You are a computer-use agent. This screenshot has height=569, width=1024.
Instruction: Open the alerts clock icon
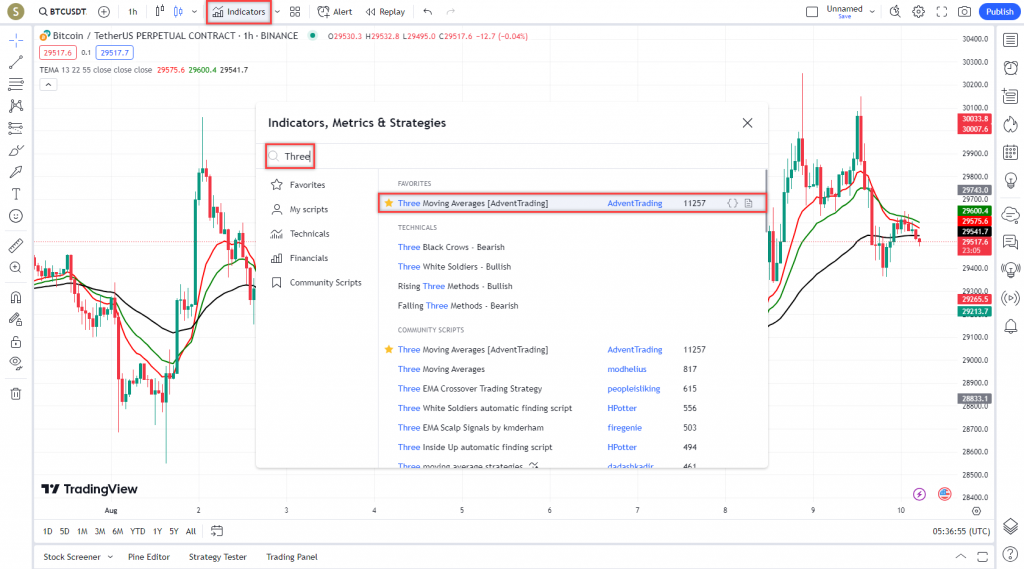[x=1010, y=68]
